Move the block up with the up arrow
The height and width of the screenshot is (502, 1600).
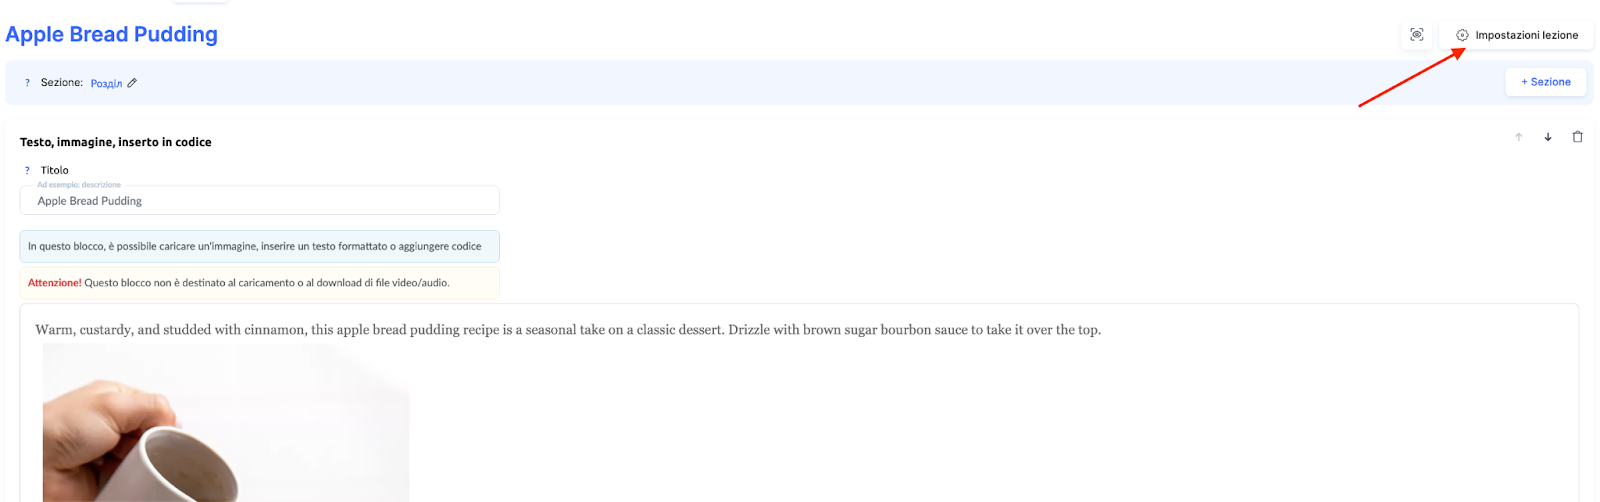coord(1518,137)
